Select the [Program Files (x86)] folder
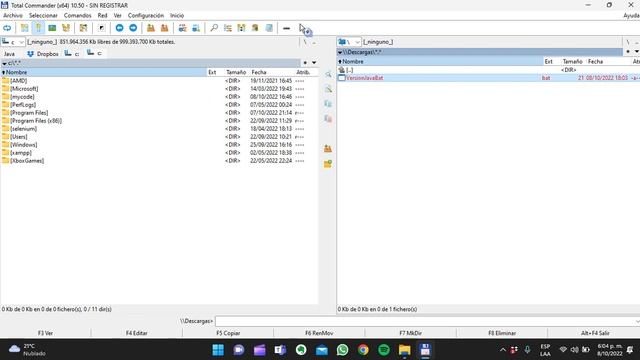 159,121
